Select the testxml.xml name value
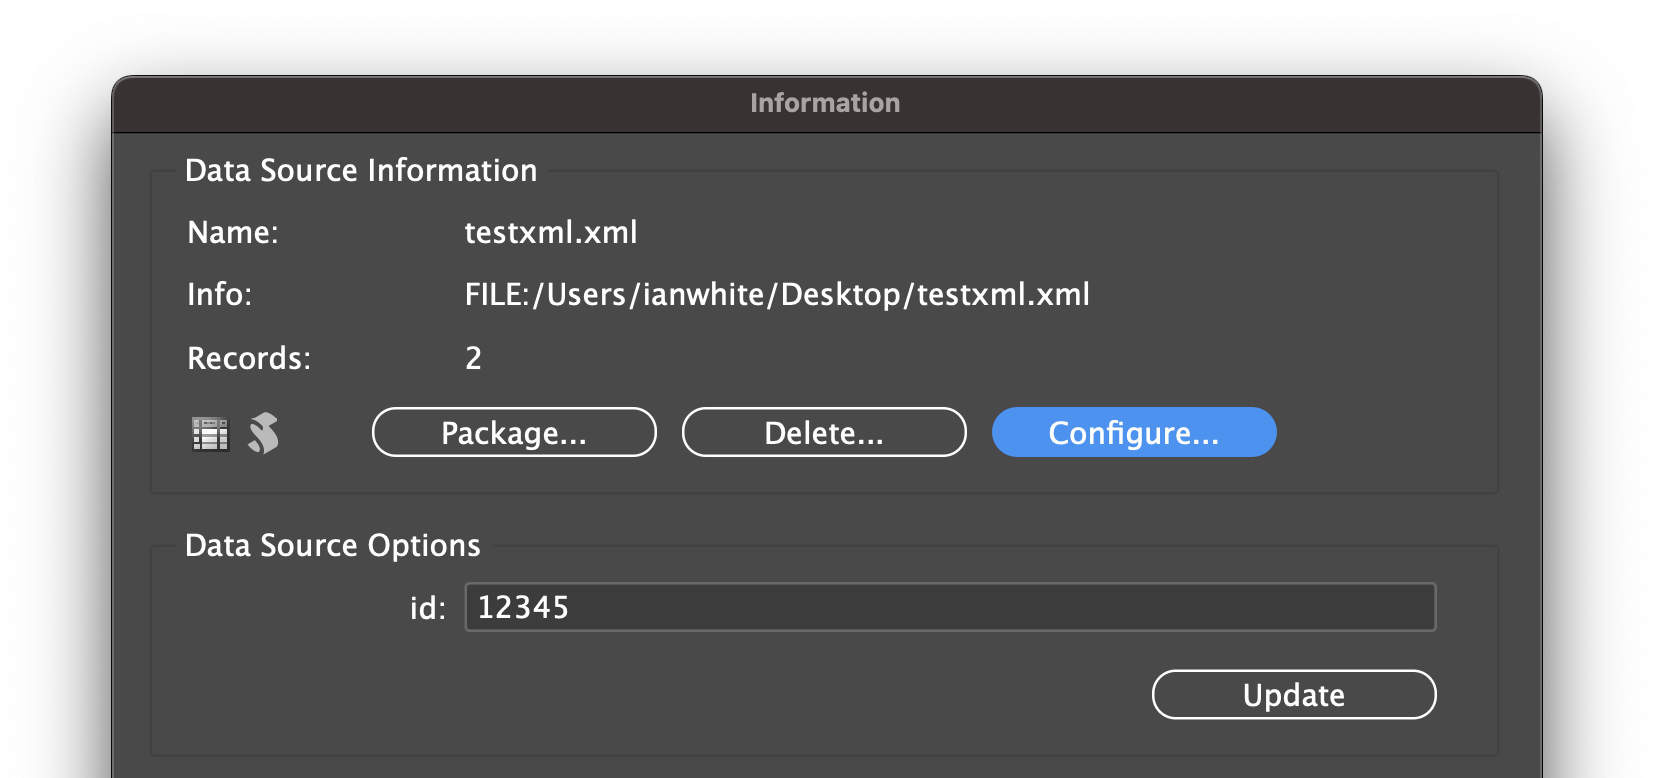This screenshot has height=778, width=1654. click(x=551, y=233)
